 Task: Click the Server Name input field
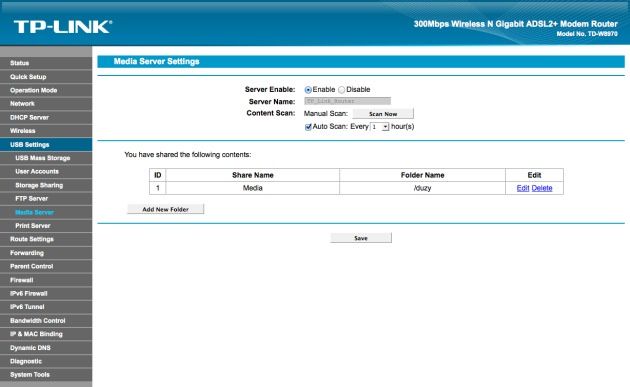(348, 101)
